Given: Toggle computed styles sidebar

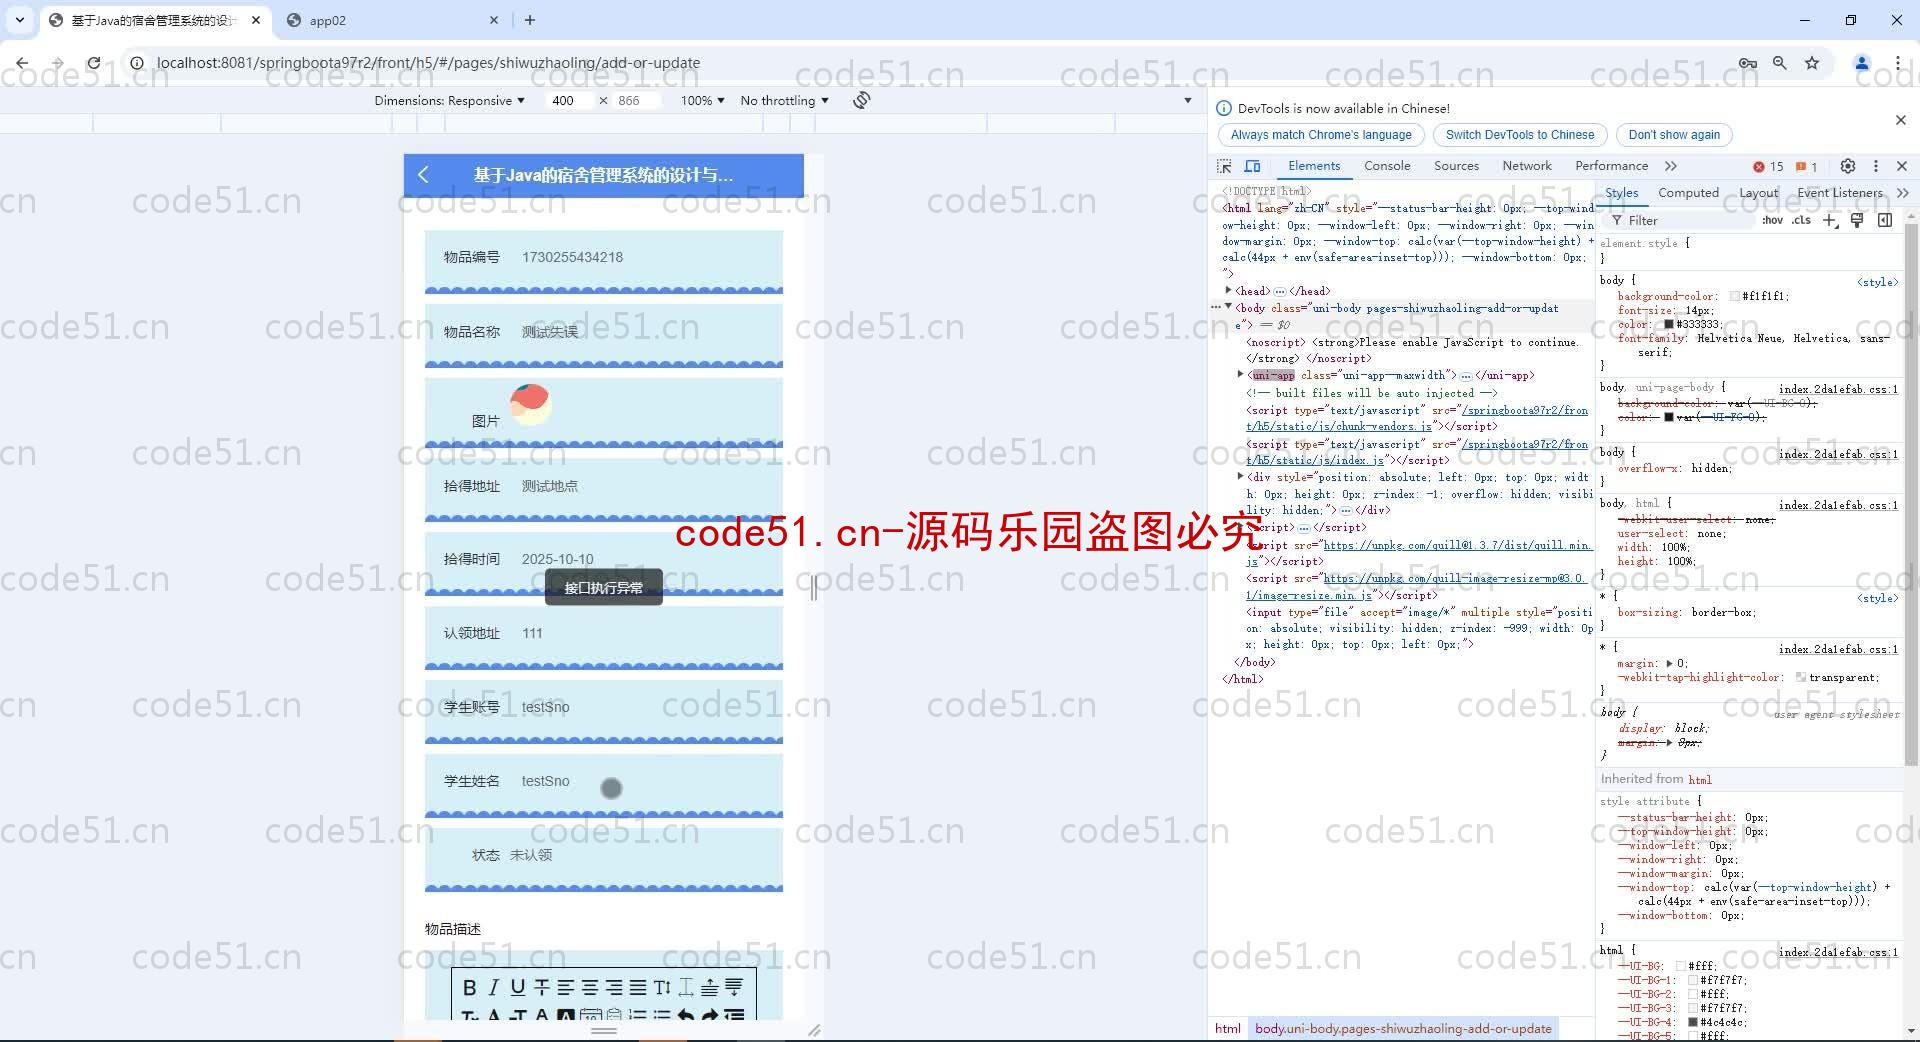Looking at the screenshot, I should tap(1885, 220).
